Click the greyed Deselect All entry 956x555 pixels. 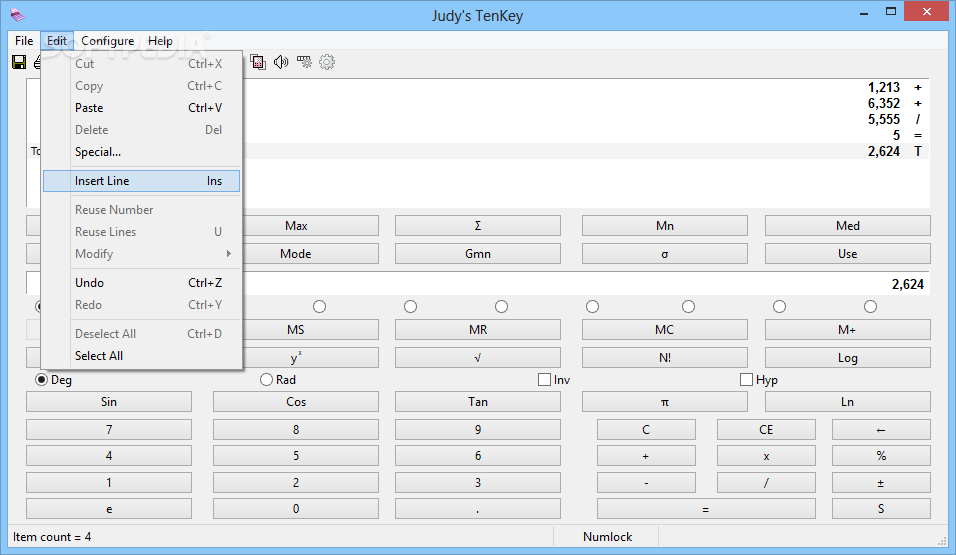[x=141, y=334]
